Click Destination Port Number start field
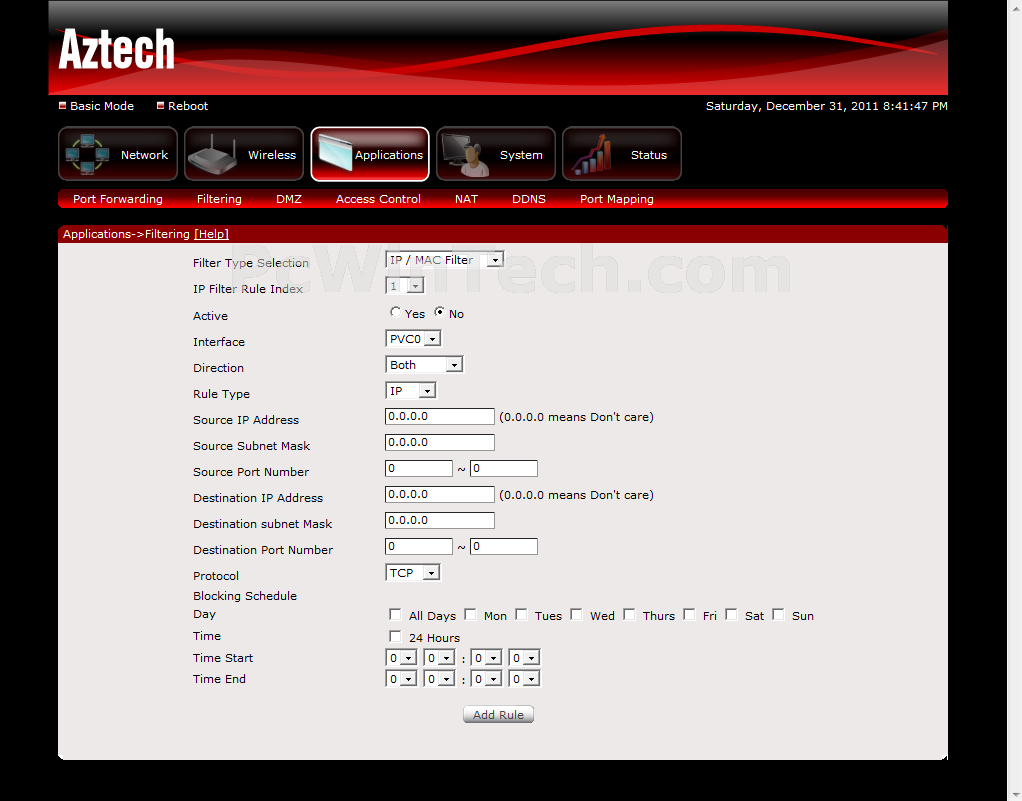 tap(419, 547)
